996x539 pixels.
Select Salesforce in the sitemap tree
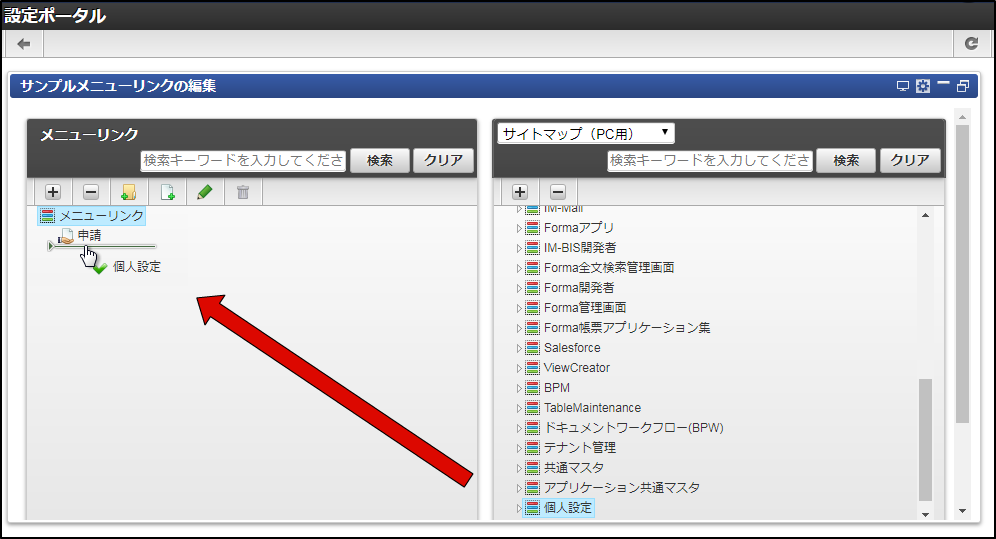572,348
